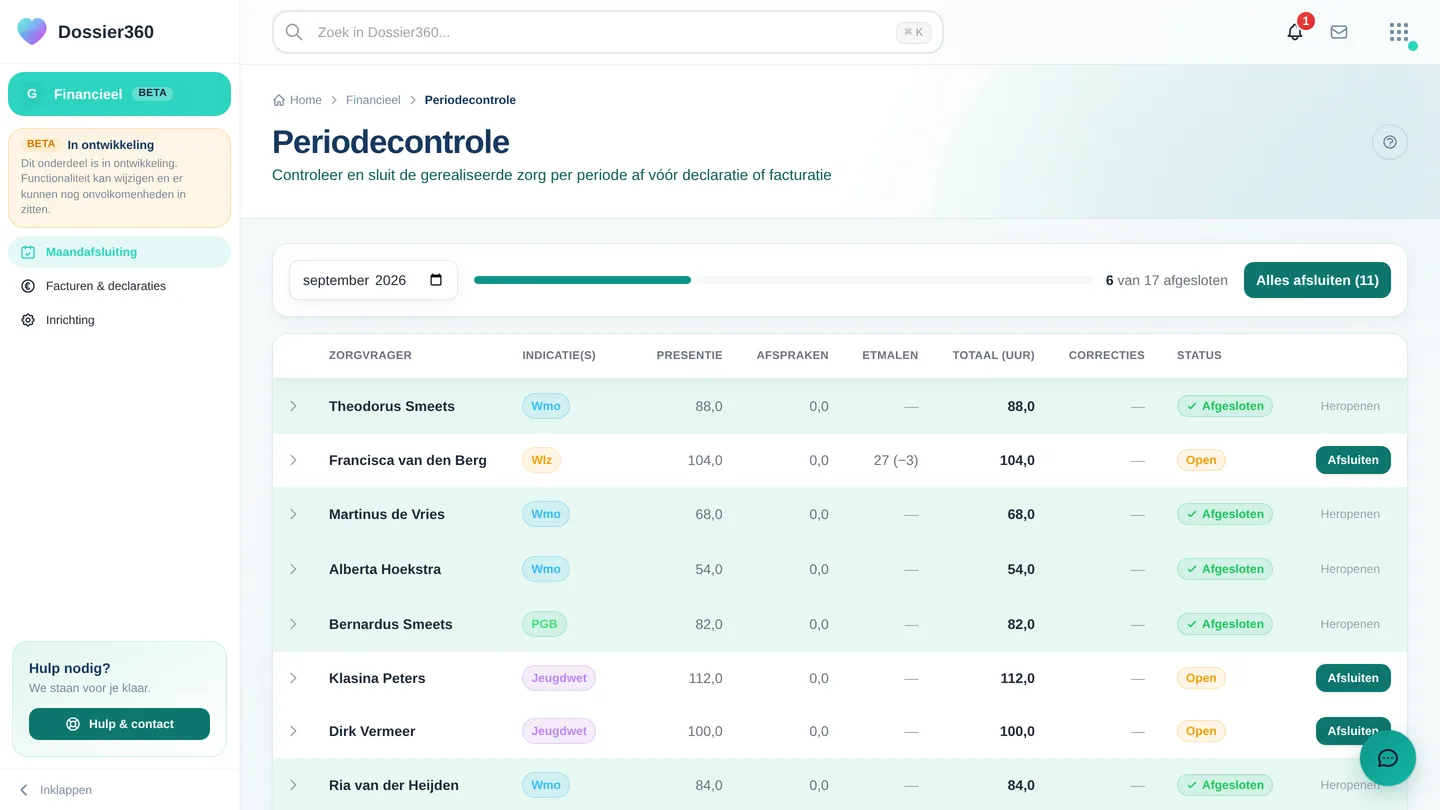Reopen Theodorus Smeets period
The height and width of the screenshot is (810, 1440).
pos(1350,406)
